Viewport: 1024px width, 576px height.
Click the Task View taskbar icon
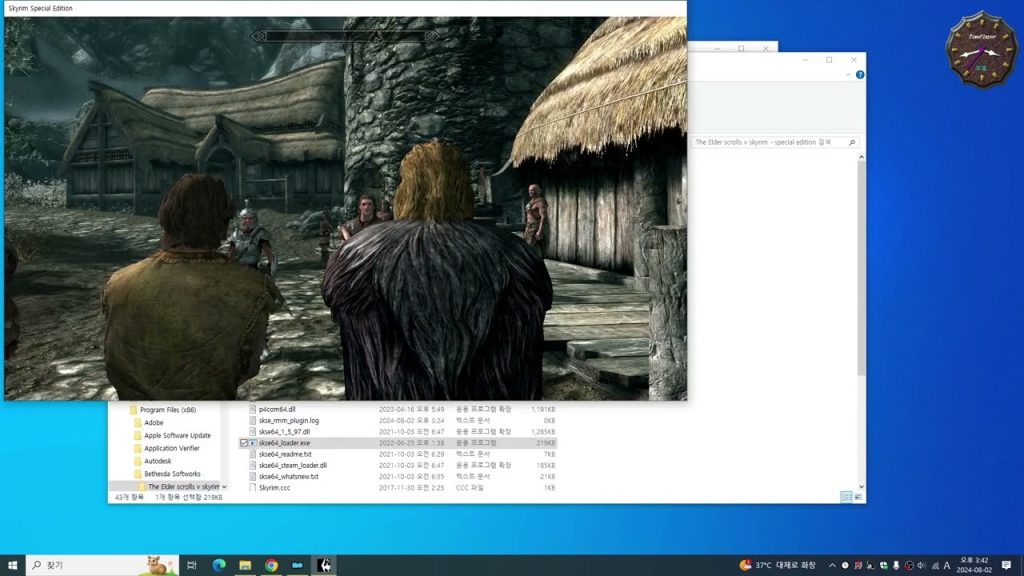point(192,565)
